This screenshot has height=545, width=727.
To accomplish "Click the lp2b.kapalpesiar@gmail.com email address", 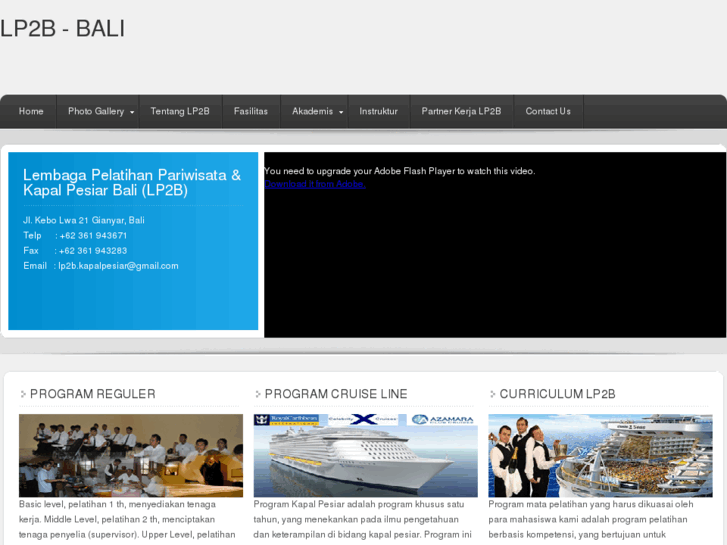I will click(x=118, y=266).
